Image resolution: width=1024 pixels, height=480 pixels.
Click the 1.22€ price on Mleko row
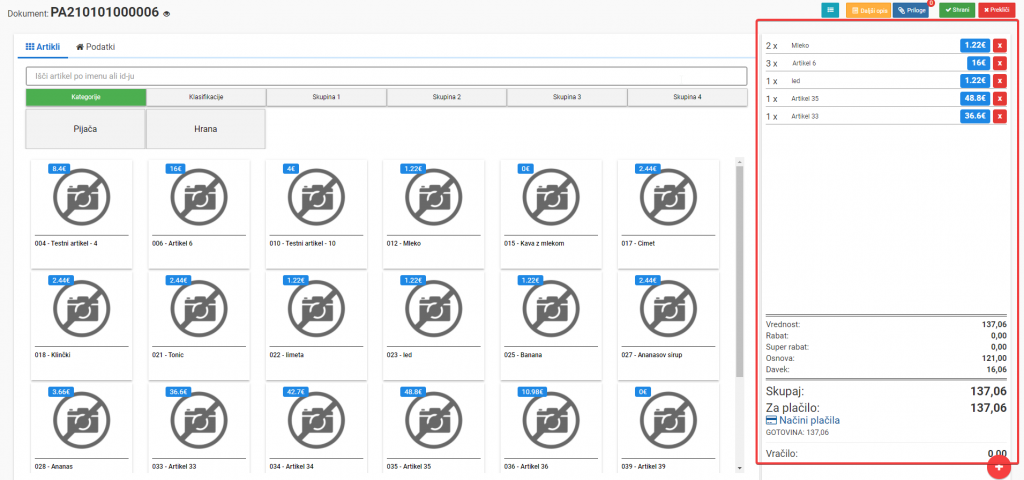974,45
